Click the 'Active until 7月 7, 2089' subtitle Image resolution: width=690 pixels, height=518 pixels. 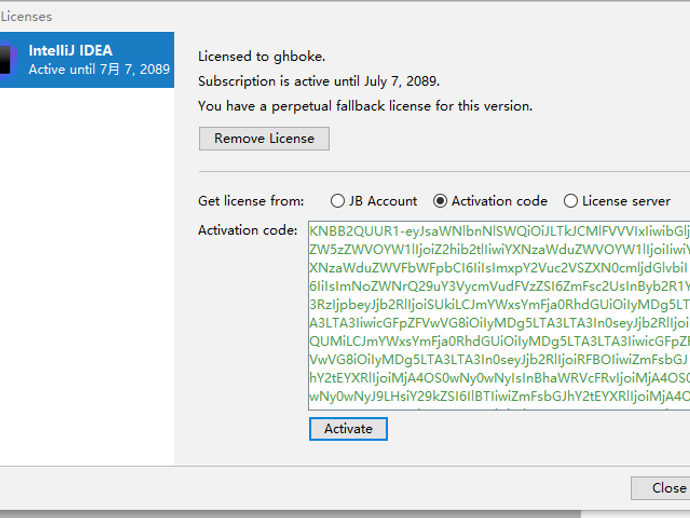pos(99,70)
